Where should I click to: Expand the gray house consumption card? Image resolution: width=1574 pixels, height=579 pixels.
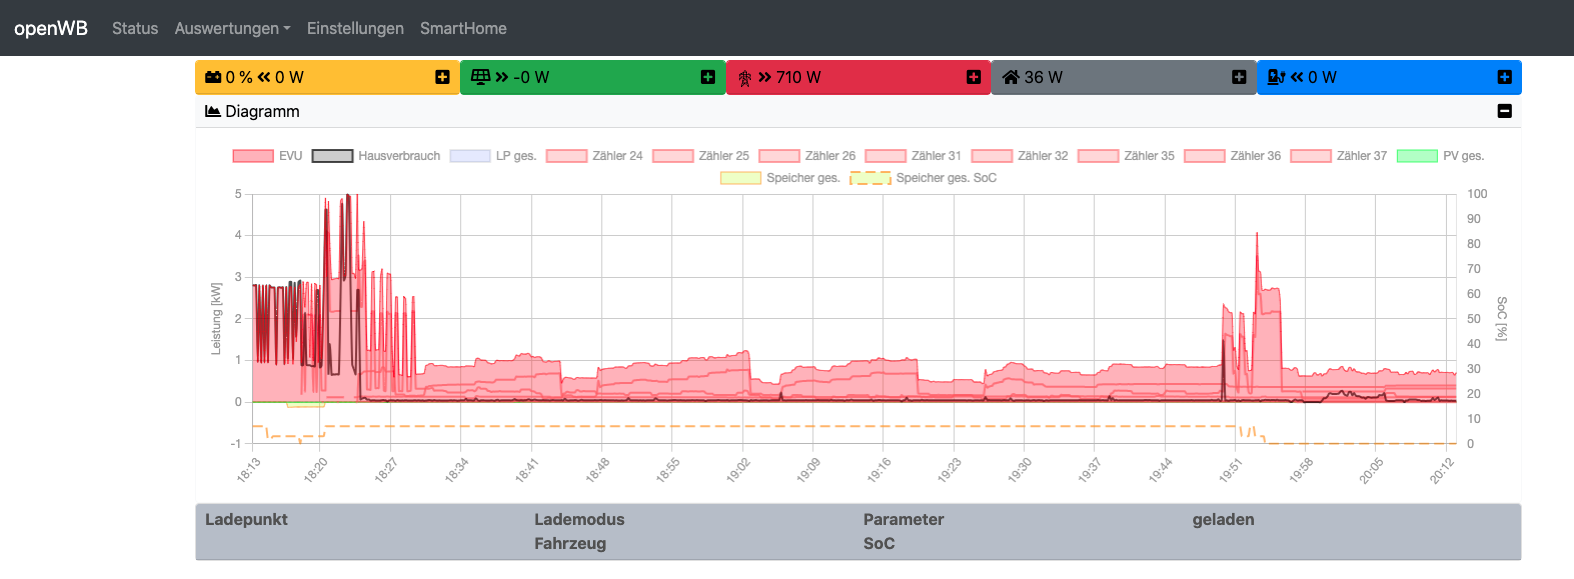pos(1239,77)
